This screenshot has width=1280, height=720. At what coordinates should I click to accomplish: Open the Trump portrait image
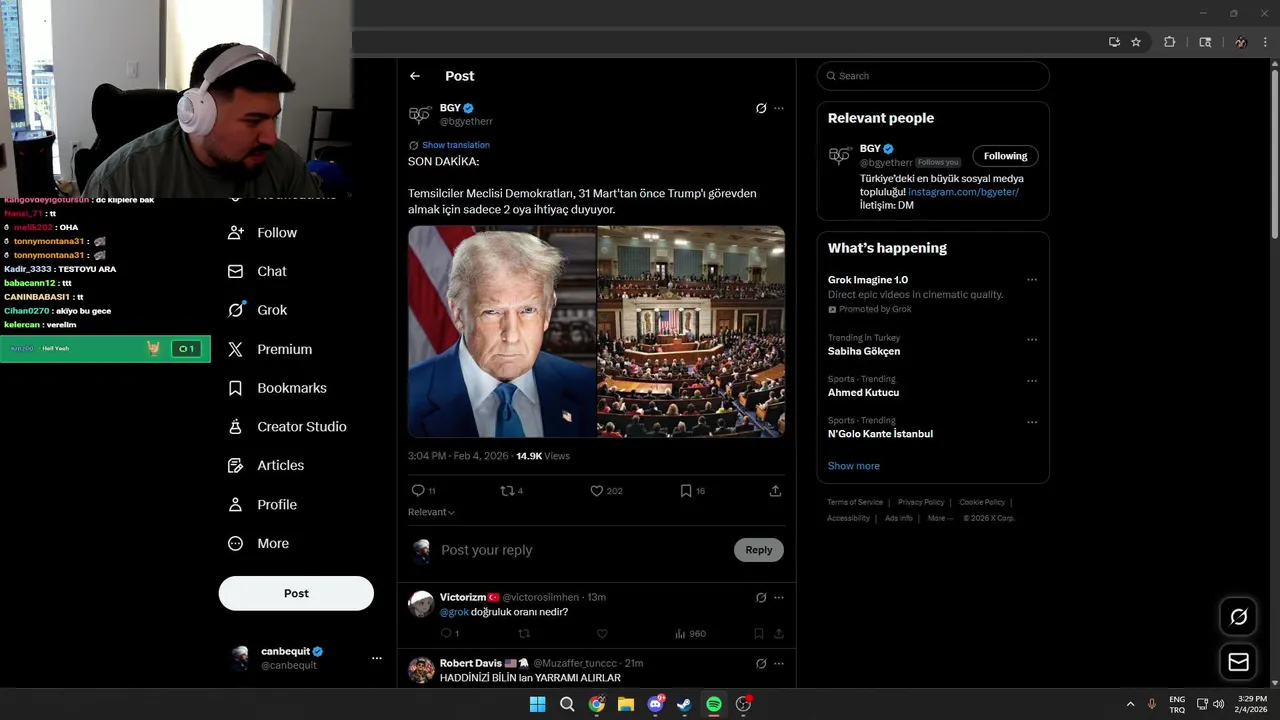pyautogui.click(x=502, y=332)
